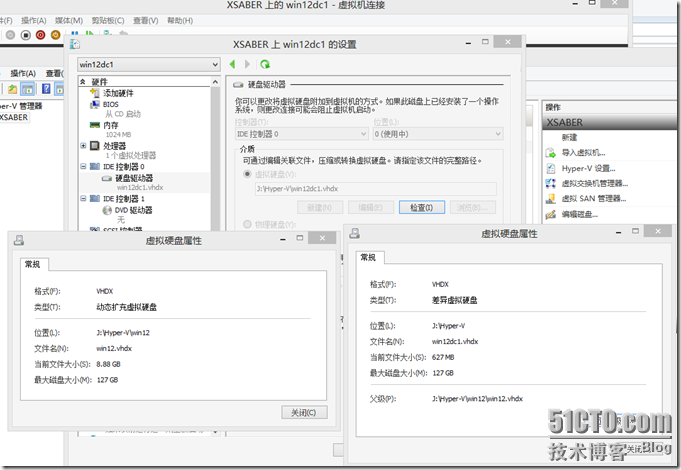Open the IDE 控制器 0 controller dropdown
Viewport: 681px width, 470px height.
pyautogui.click(x=302, y=134)
